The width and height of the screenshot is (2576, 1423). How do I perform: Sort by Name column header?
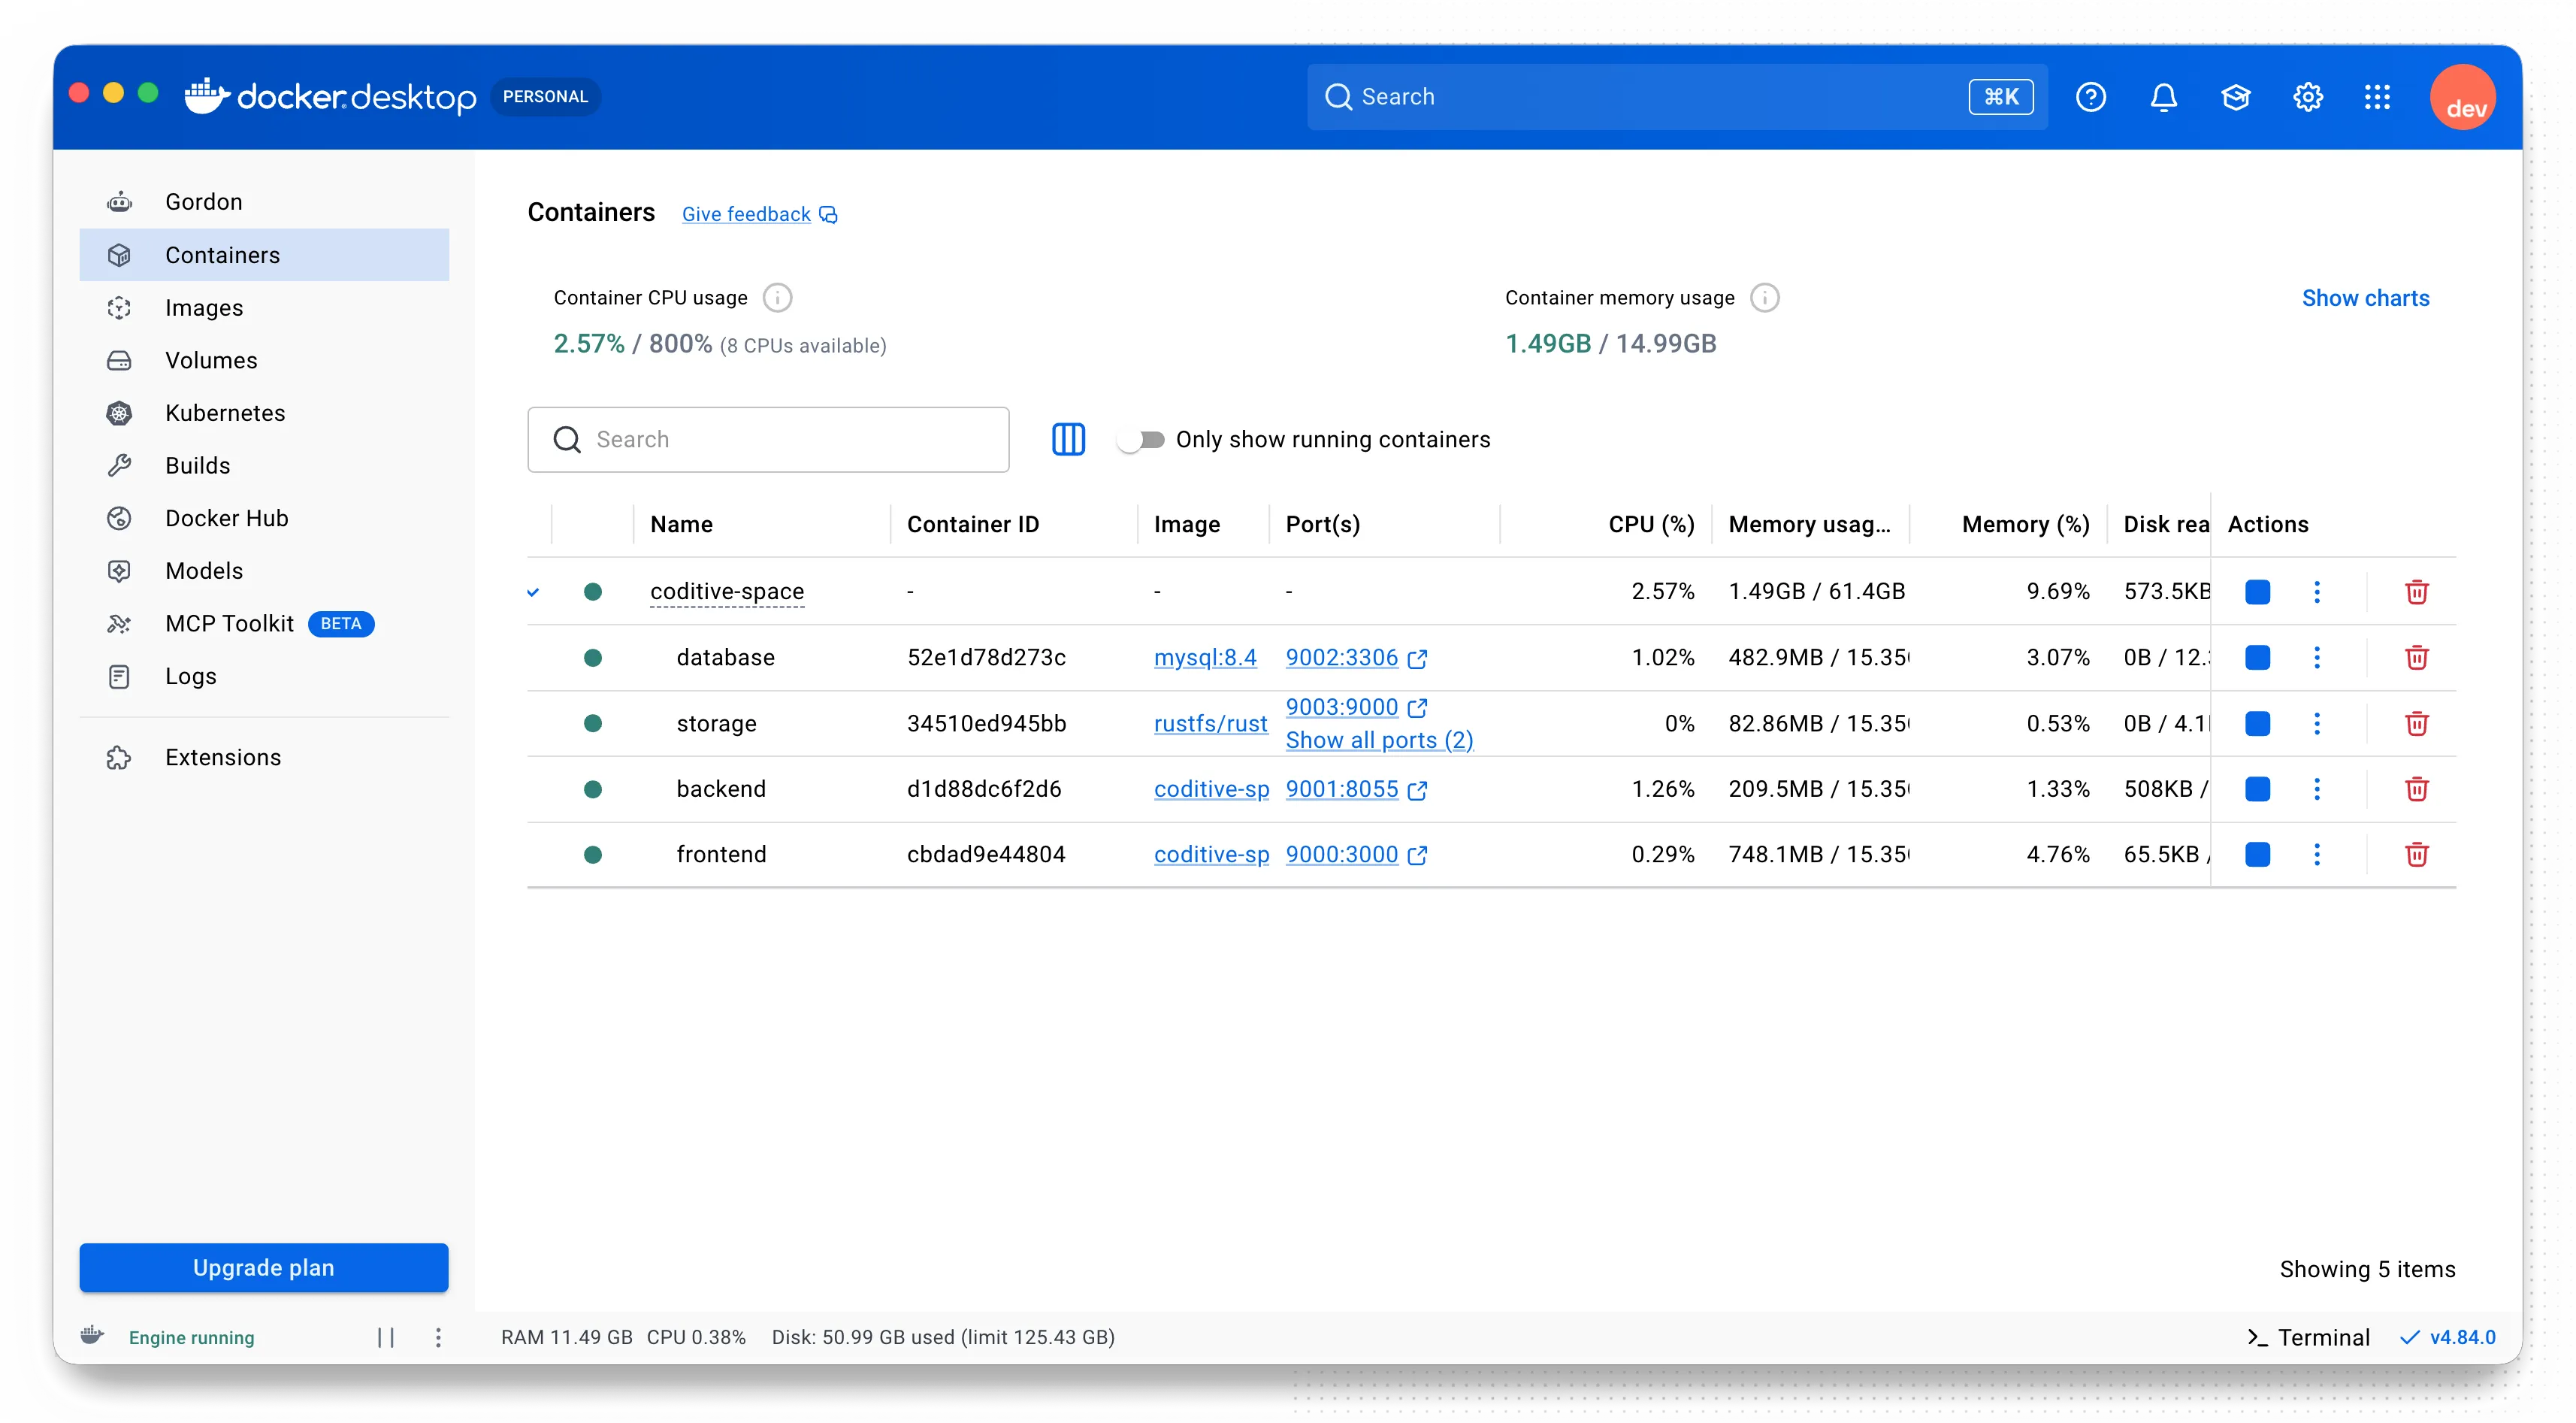pos(681,524)
